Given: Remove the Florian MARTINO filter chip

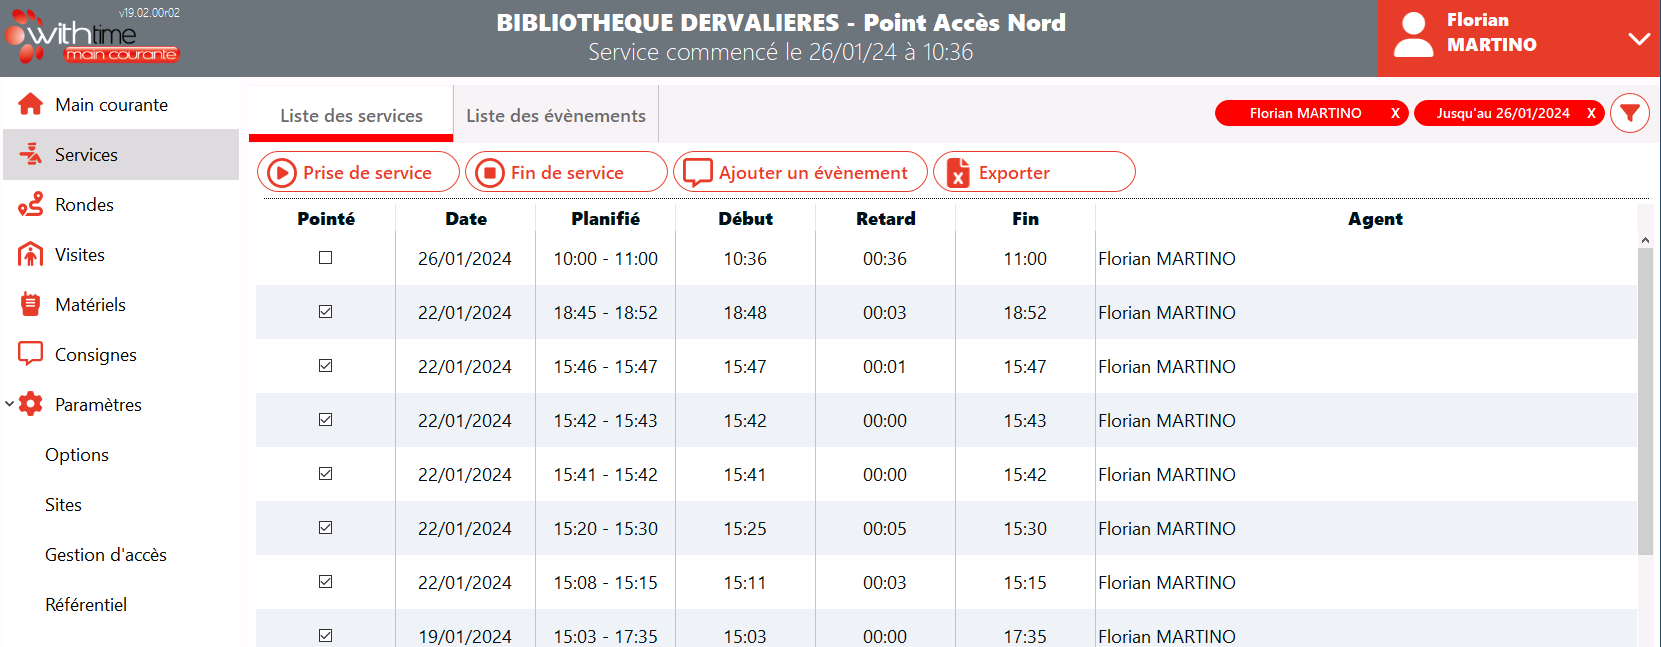Looking at the screenshot, I should (1395, 113).
